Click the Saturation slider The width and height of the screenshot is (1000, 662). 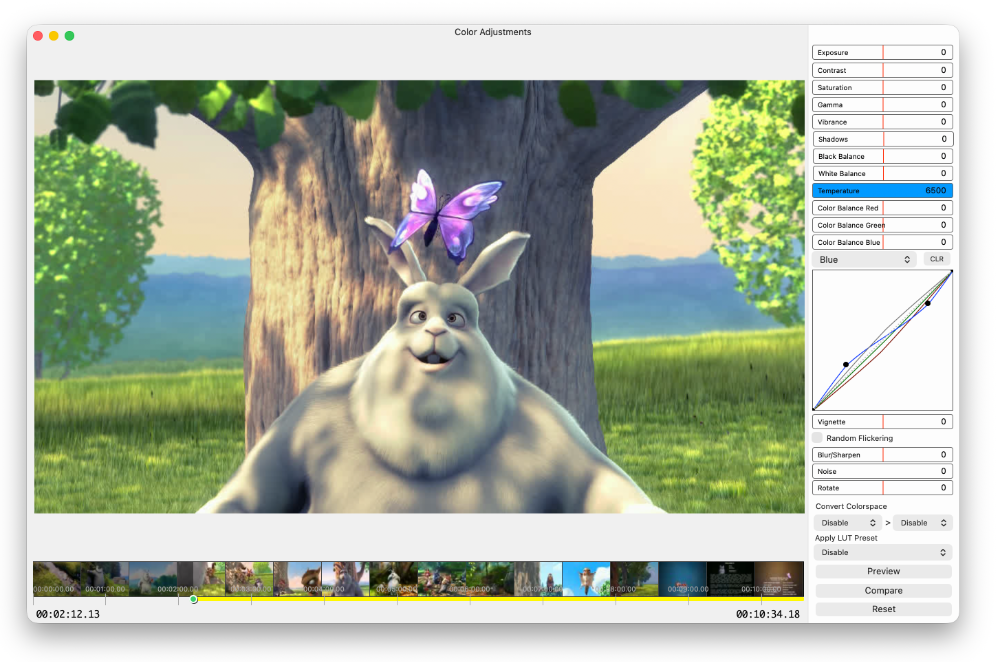click(882, 87)
